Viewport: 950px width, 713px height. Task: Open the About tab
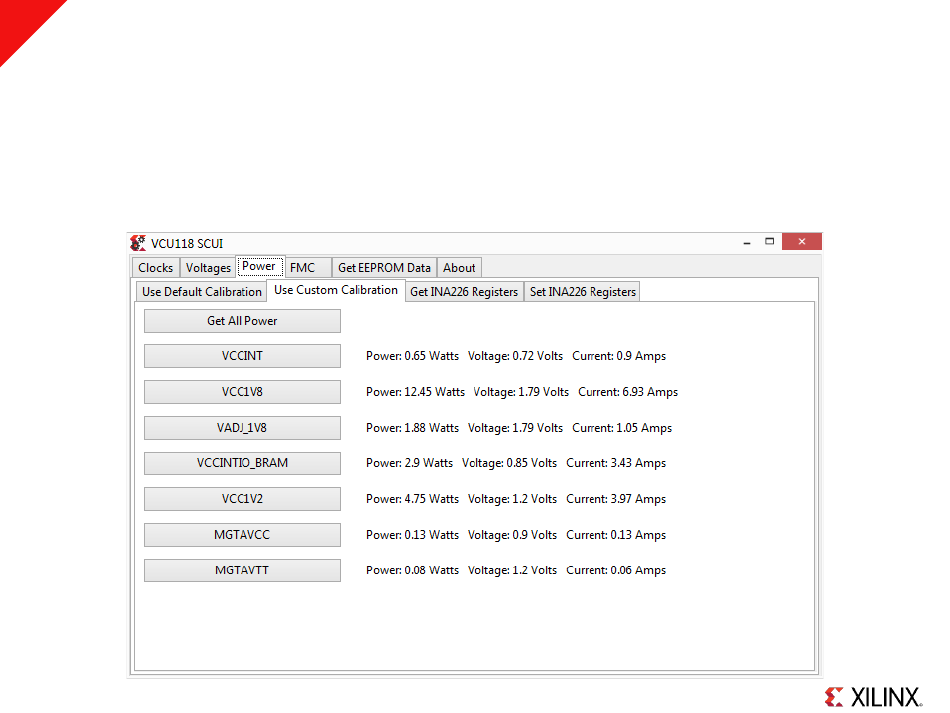coord(459,268)
